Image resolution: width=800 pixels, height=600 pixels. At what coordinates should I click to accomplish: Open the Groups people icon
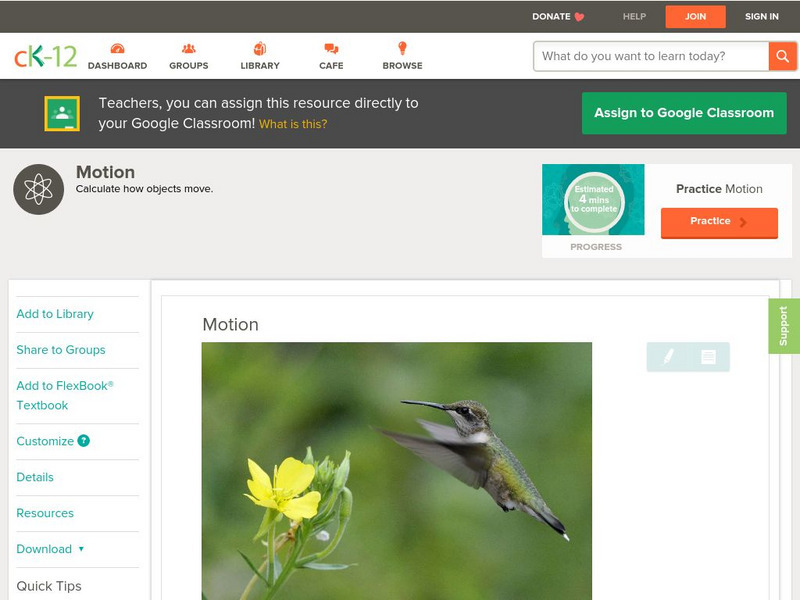tap(189, 48)
